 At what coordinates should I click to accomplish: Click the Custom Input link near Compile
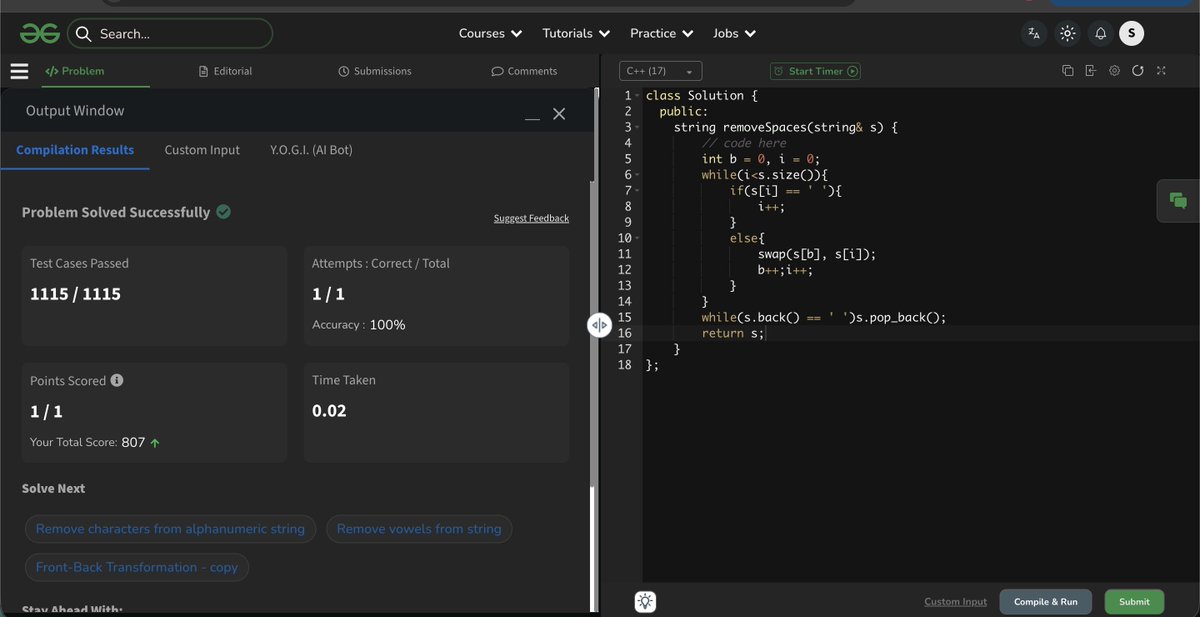[x=955, y=602]
